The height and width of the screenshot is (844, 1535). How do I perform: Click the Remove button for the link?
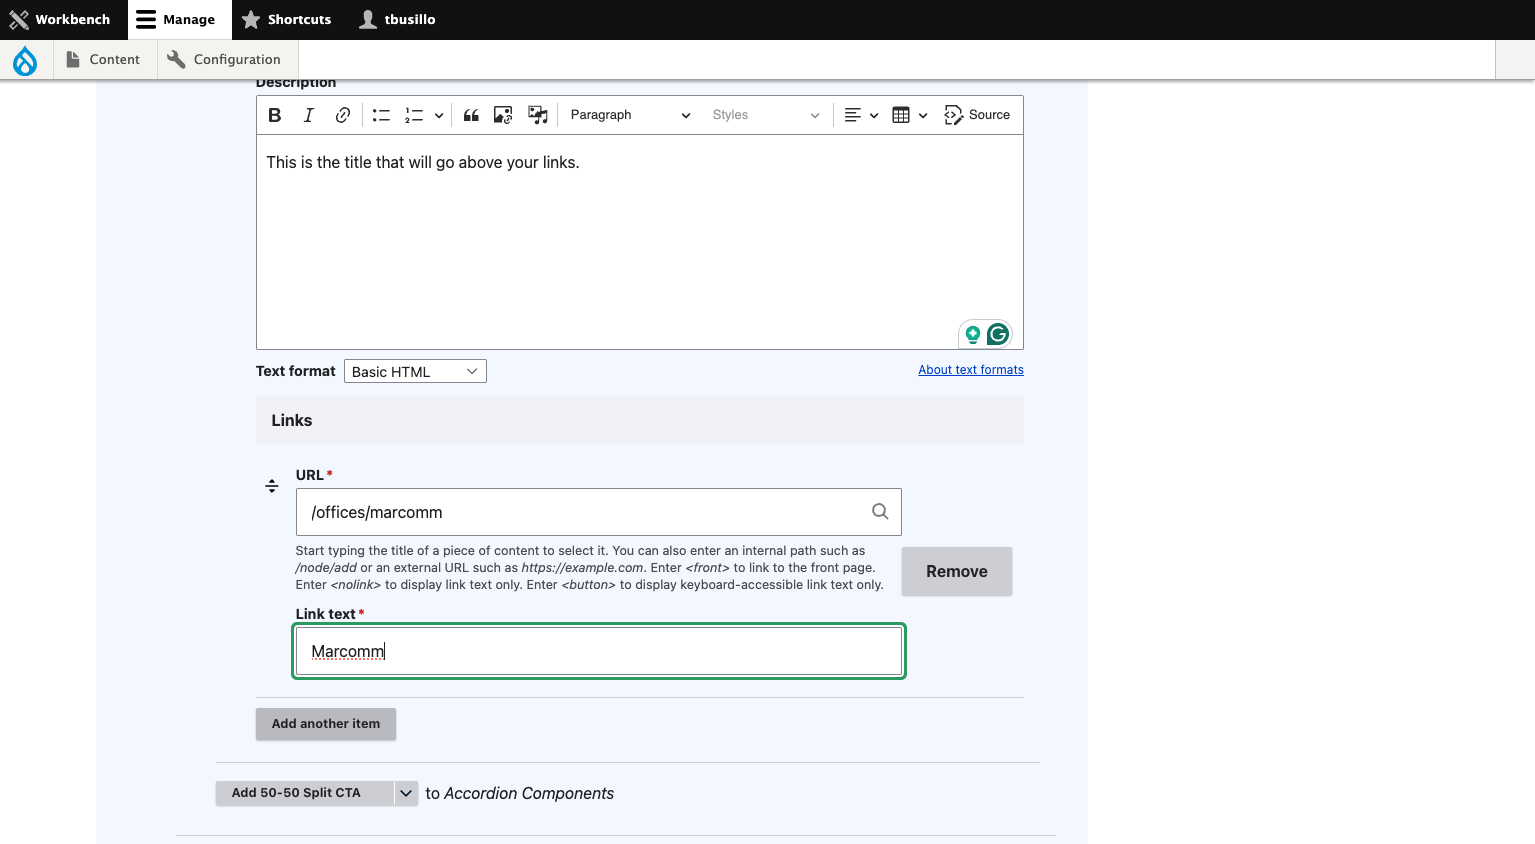957,571
